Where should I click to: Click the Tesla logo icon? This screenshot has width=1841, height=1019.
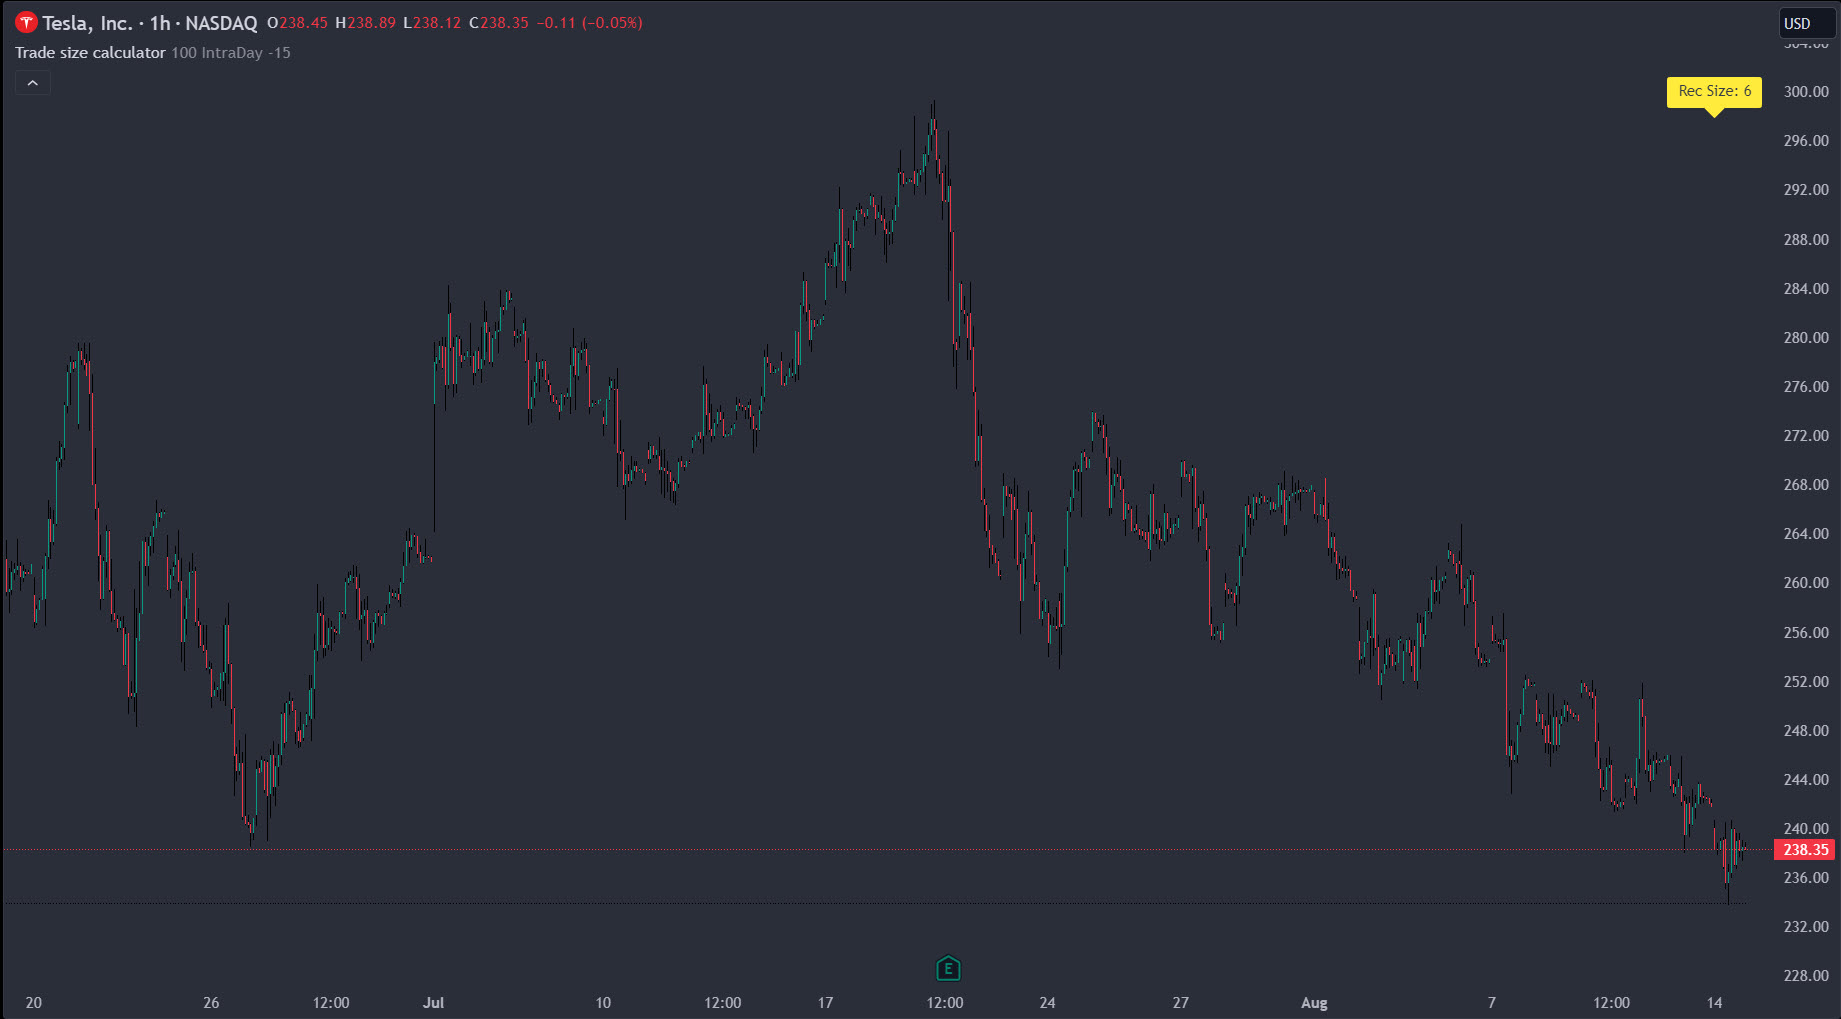point(26,20)
